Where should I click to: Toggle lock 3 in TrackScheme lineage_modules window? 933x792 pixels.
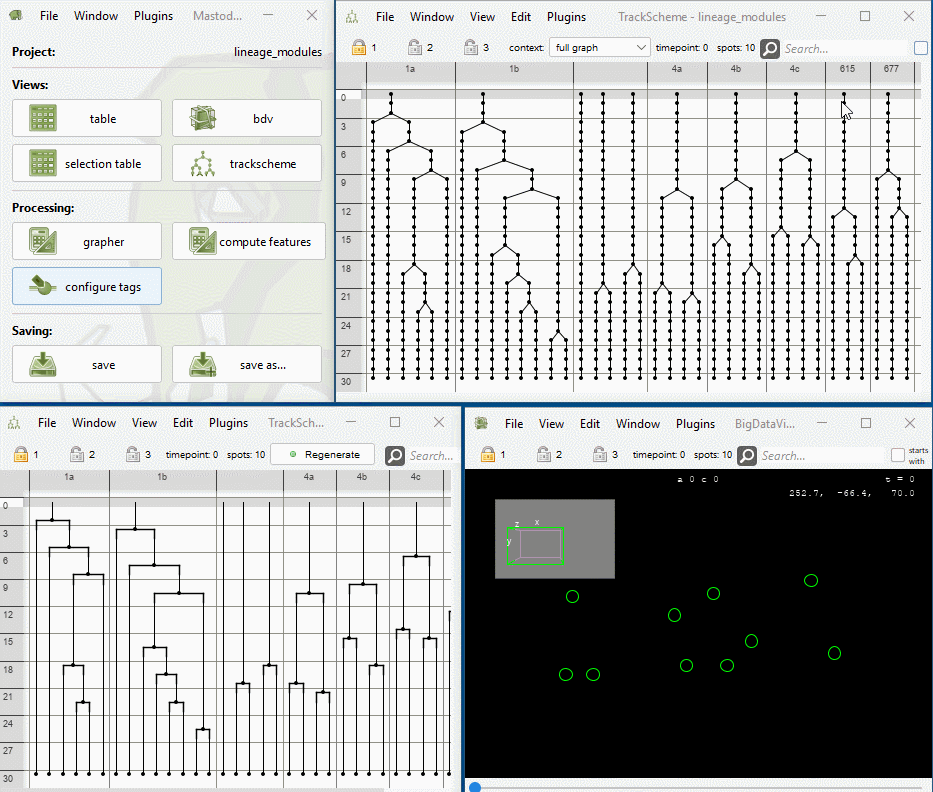[471, 47]
